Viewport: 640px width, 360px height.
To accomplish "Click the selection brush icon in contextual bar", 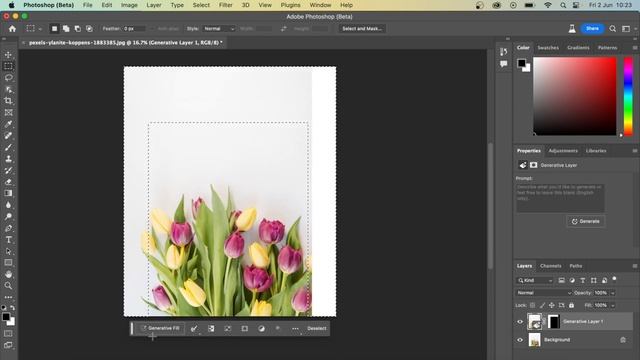I will click(194, 328).
